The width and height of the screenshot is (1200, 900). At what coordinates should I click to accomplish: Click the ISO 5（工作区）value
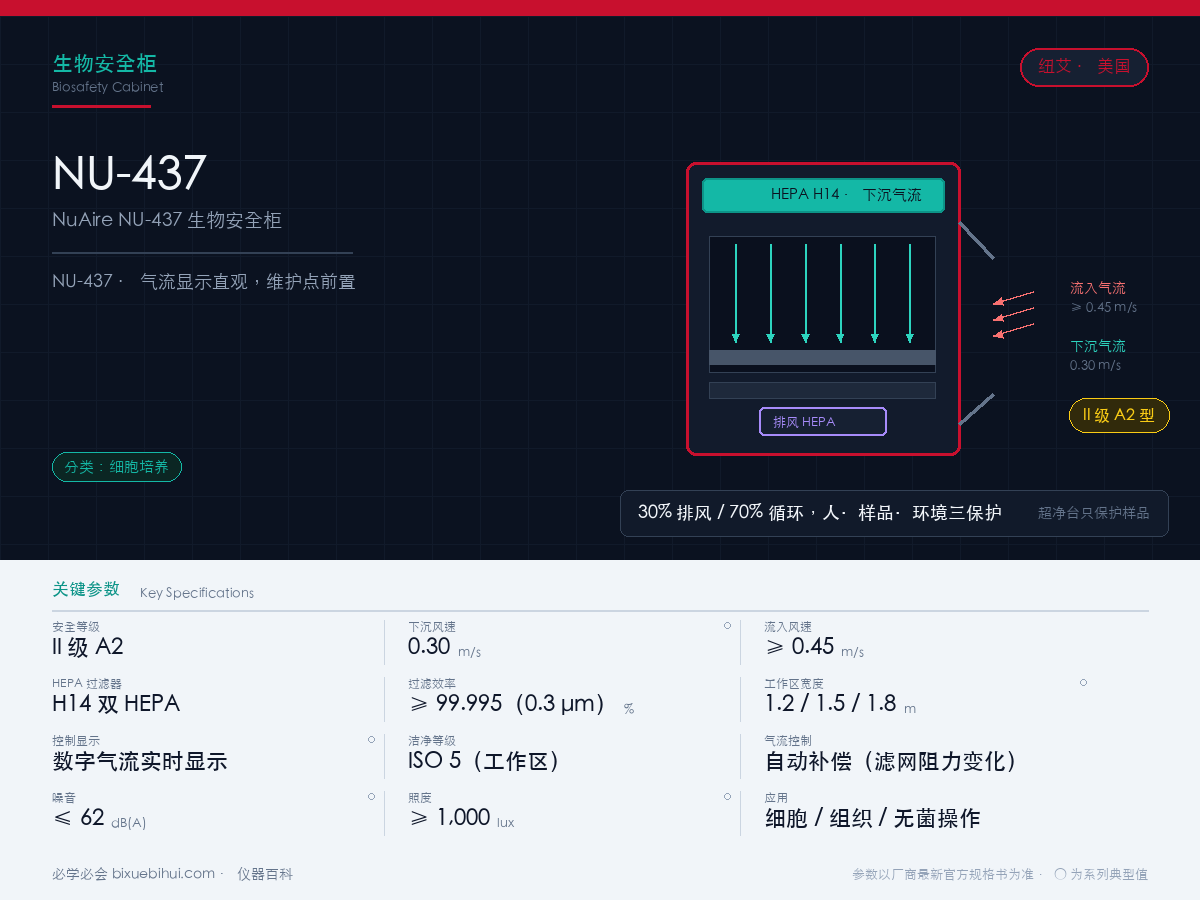tap(484, 761)
